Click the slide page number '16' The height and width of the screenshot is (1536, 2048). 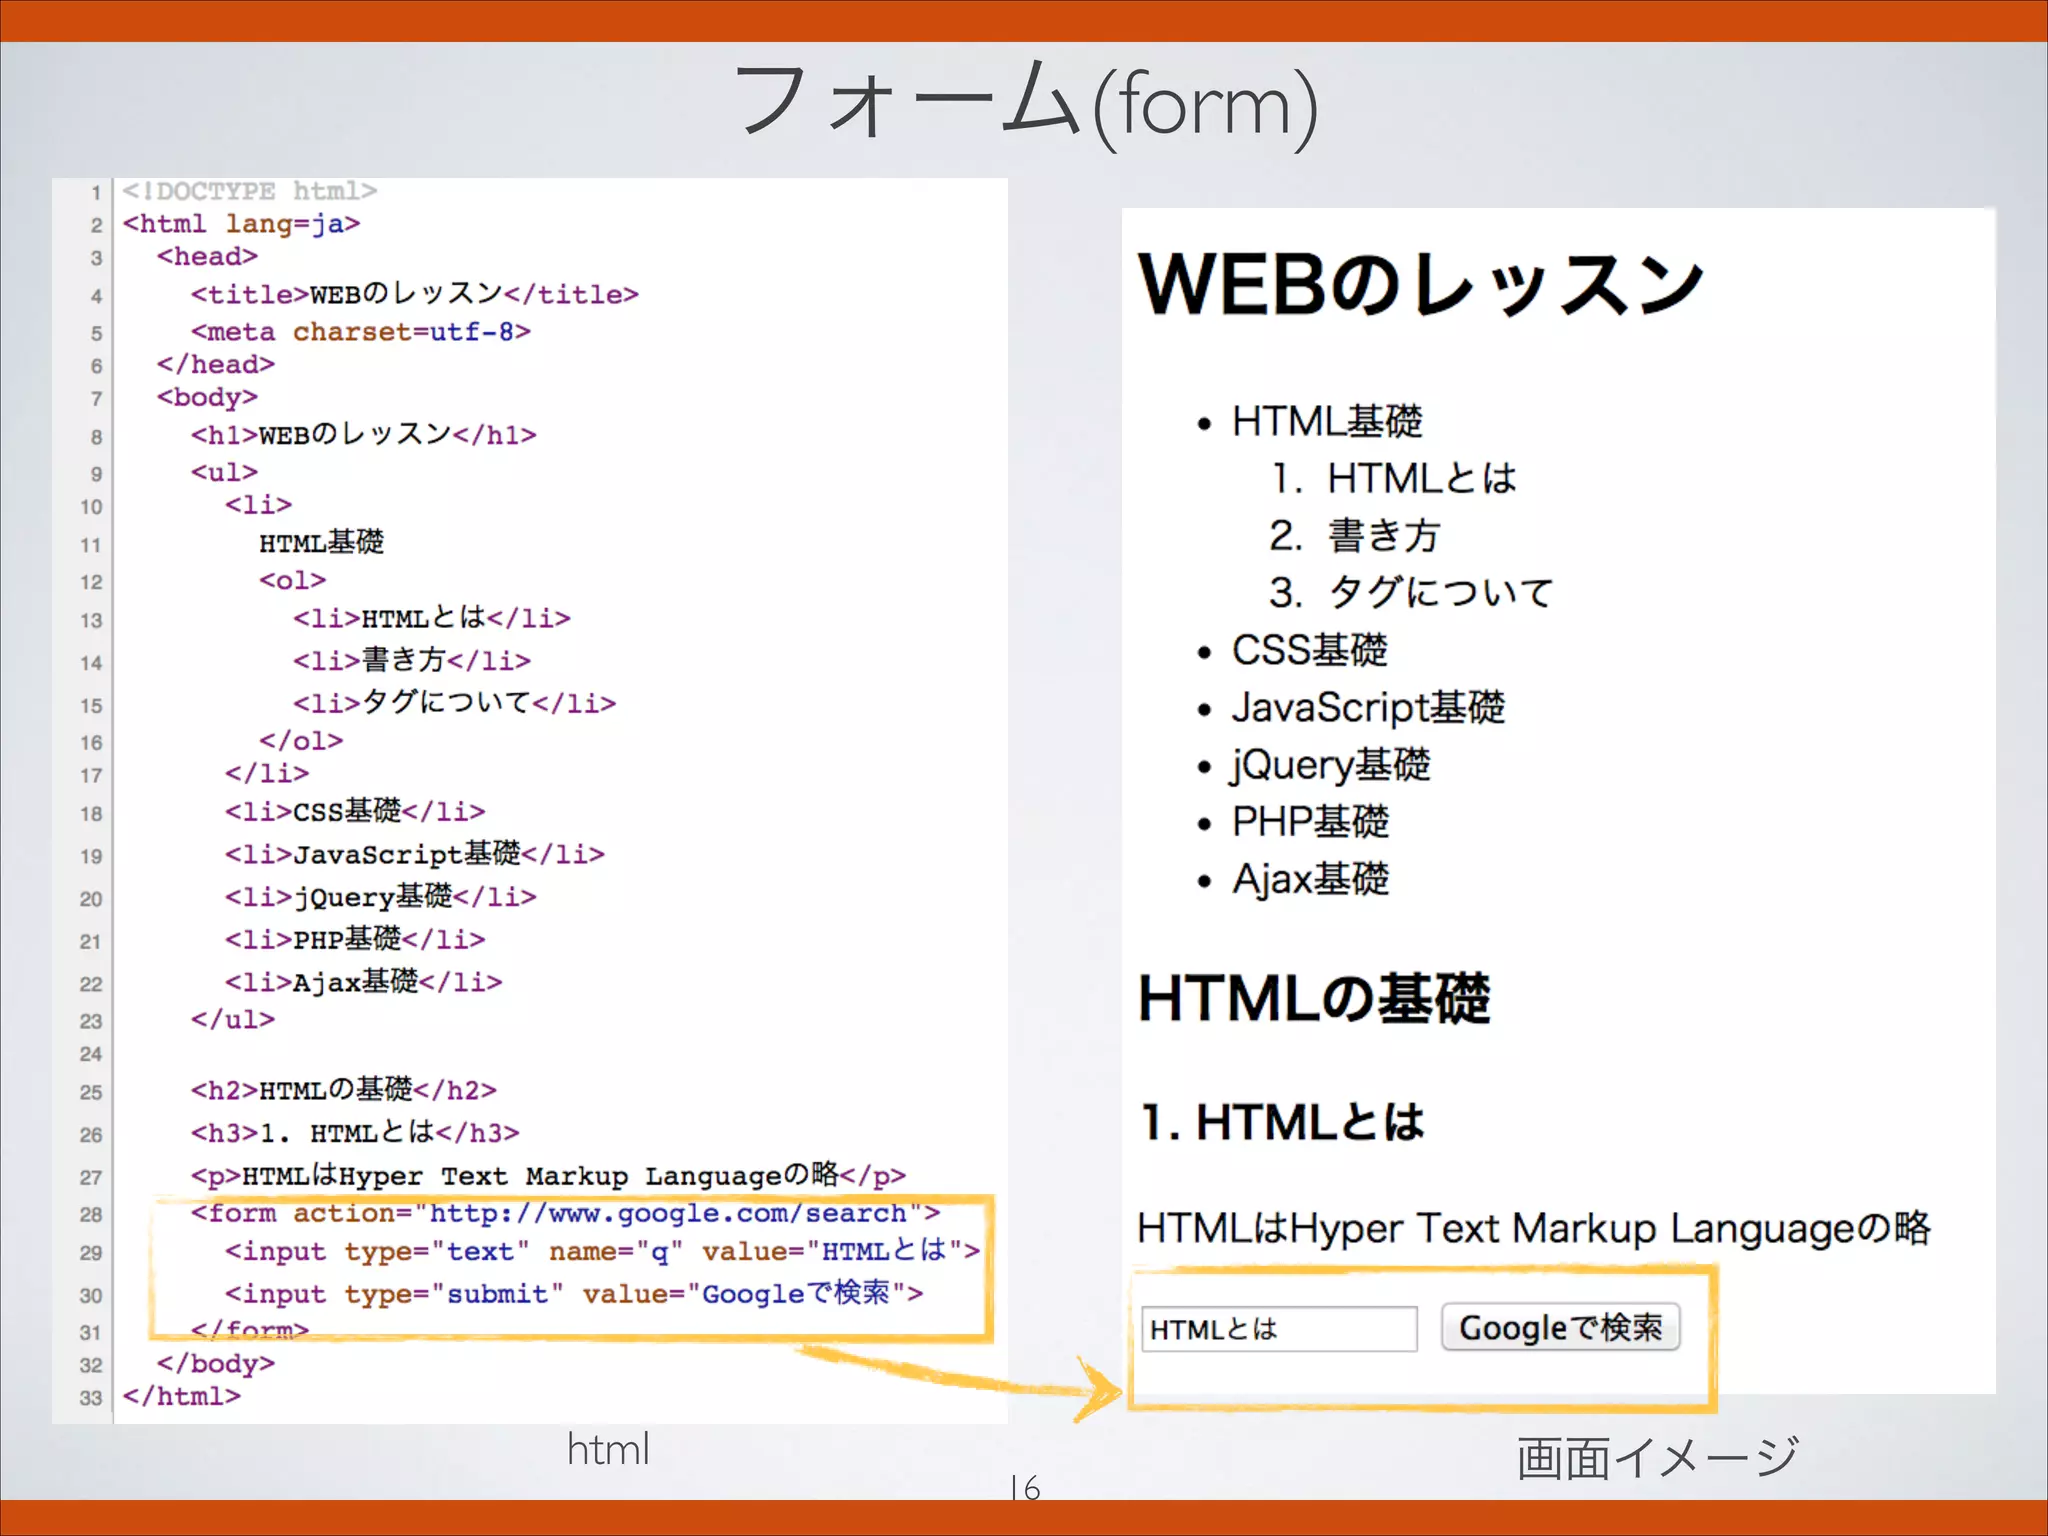pyautogui.click(x=1025, y=1488)
